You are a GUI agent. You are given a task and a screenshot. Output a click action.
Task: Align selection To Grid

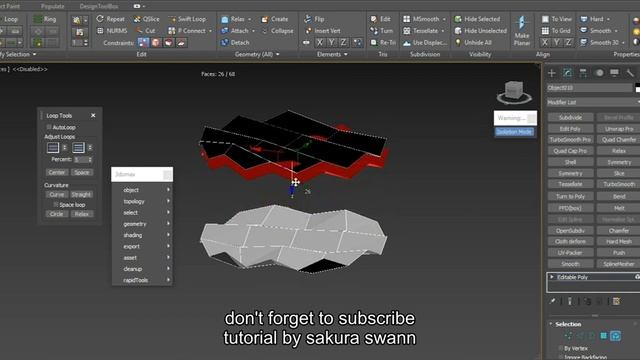[x=556, y=31]
